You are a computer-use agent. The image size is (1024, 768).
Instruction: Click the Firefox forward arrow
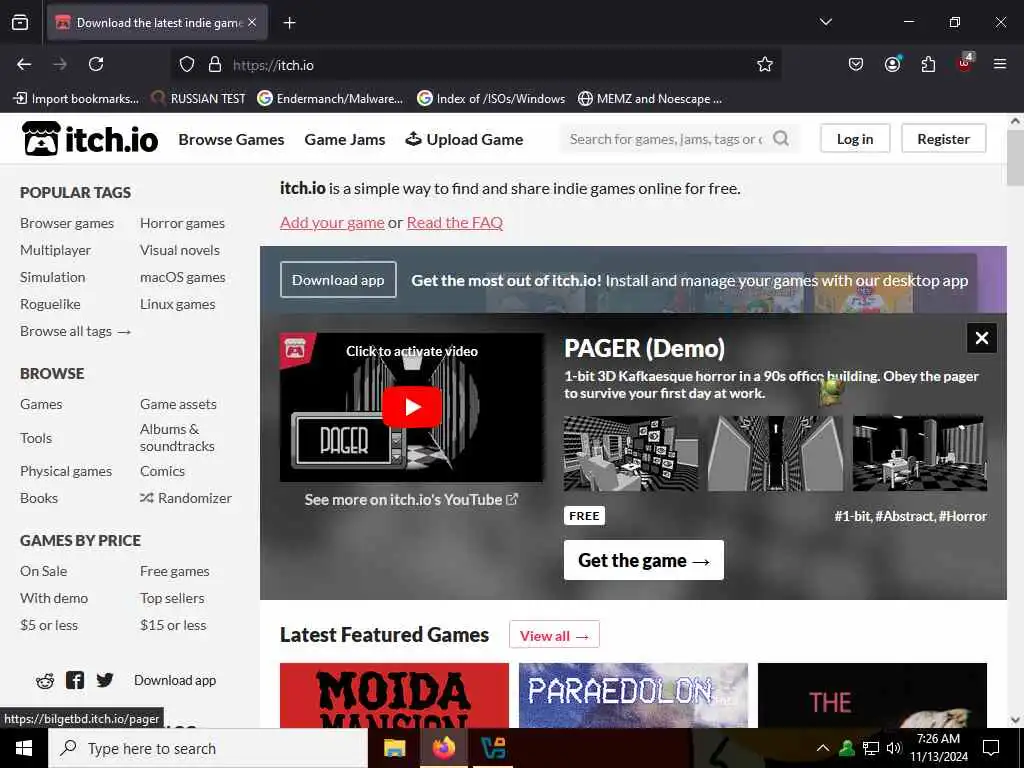click(60, 64)
